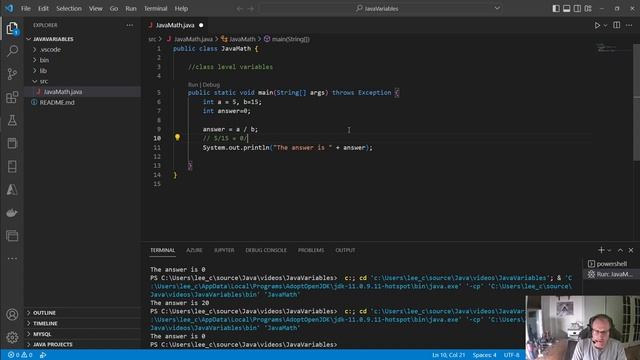
Task: Open Explorer Views and More Actions ellipsis
Action: pyautogui.click(x=130, y=25)
